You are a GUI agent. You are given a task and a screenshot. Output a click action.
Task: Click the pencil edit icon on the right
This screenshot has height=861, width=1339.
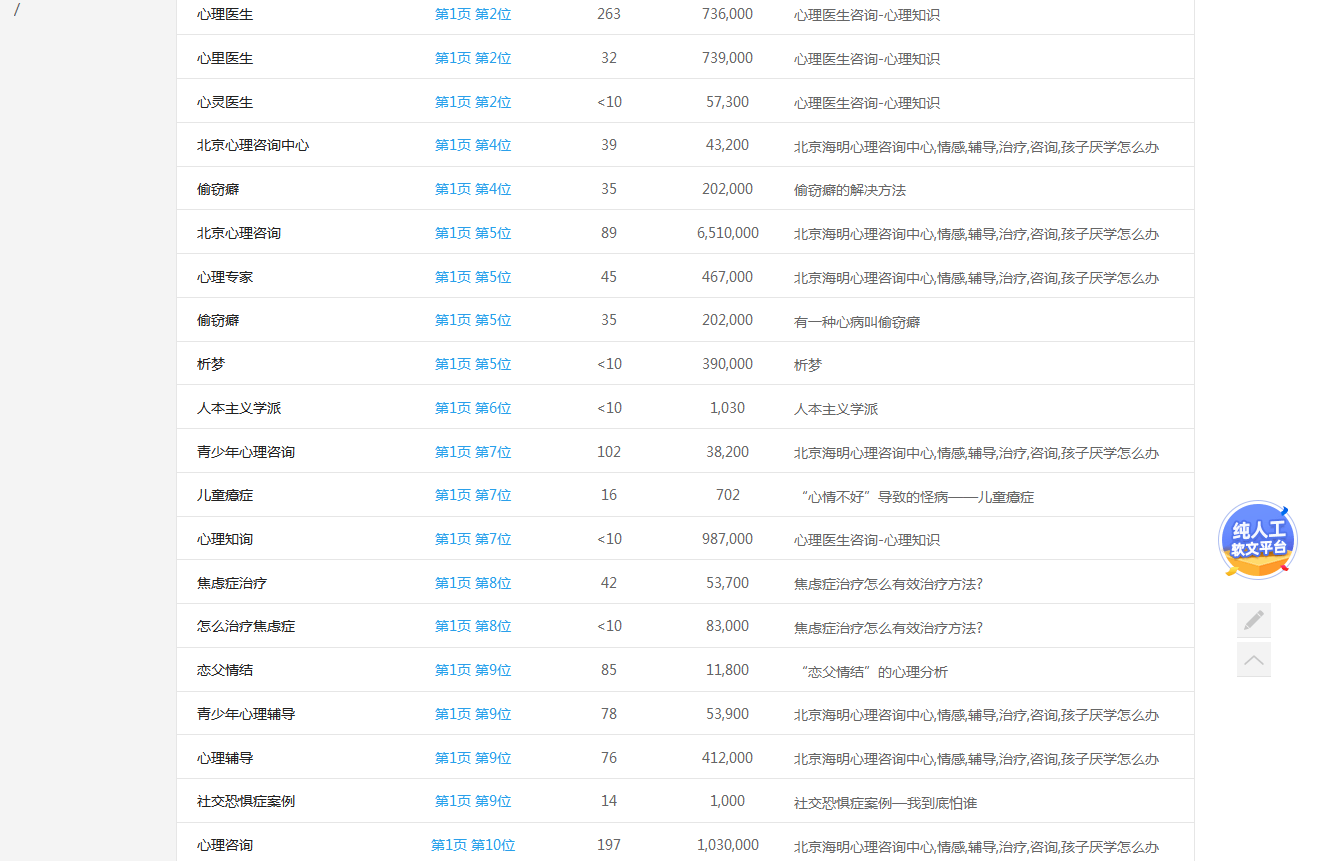[x=1254, y=620]
